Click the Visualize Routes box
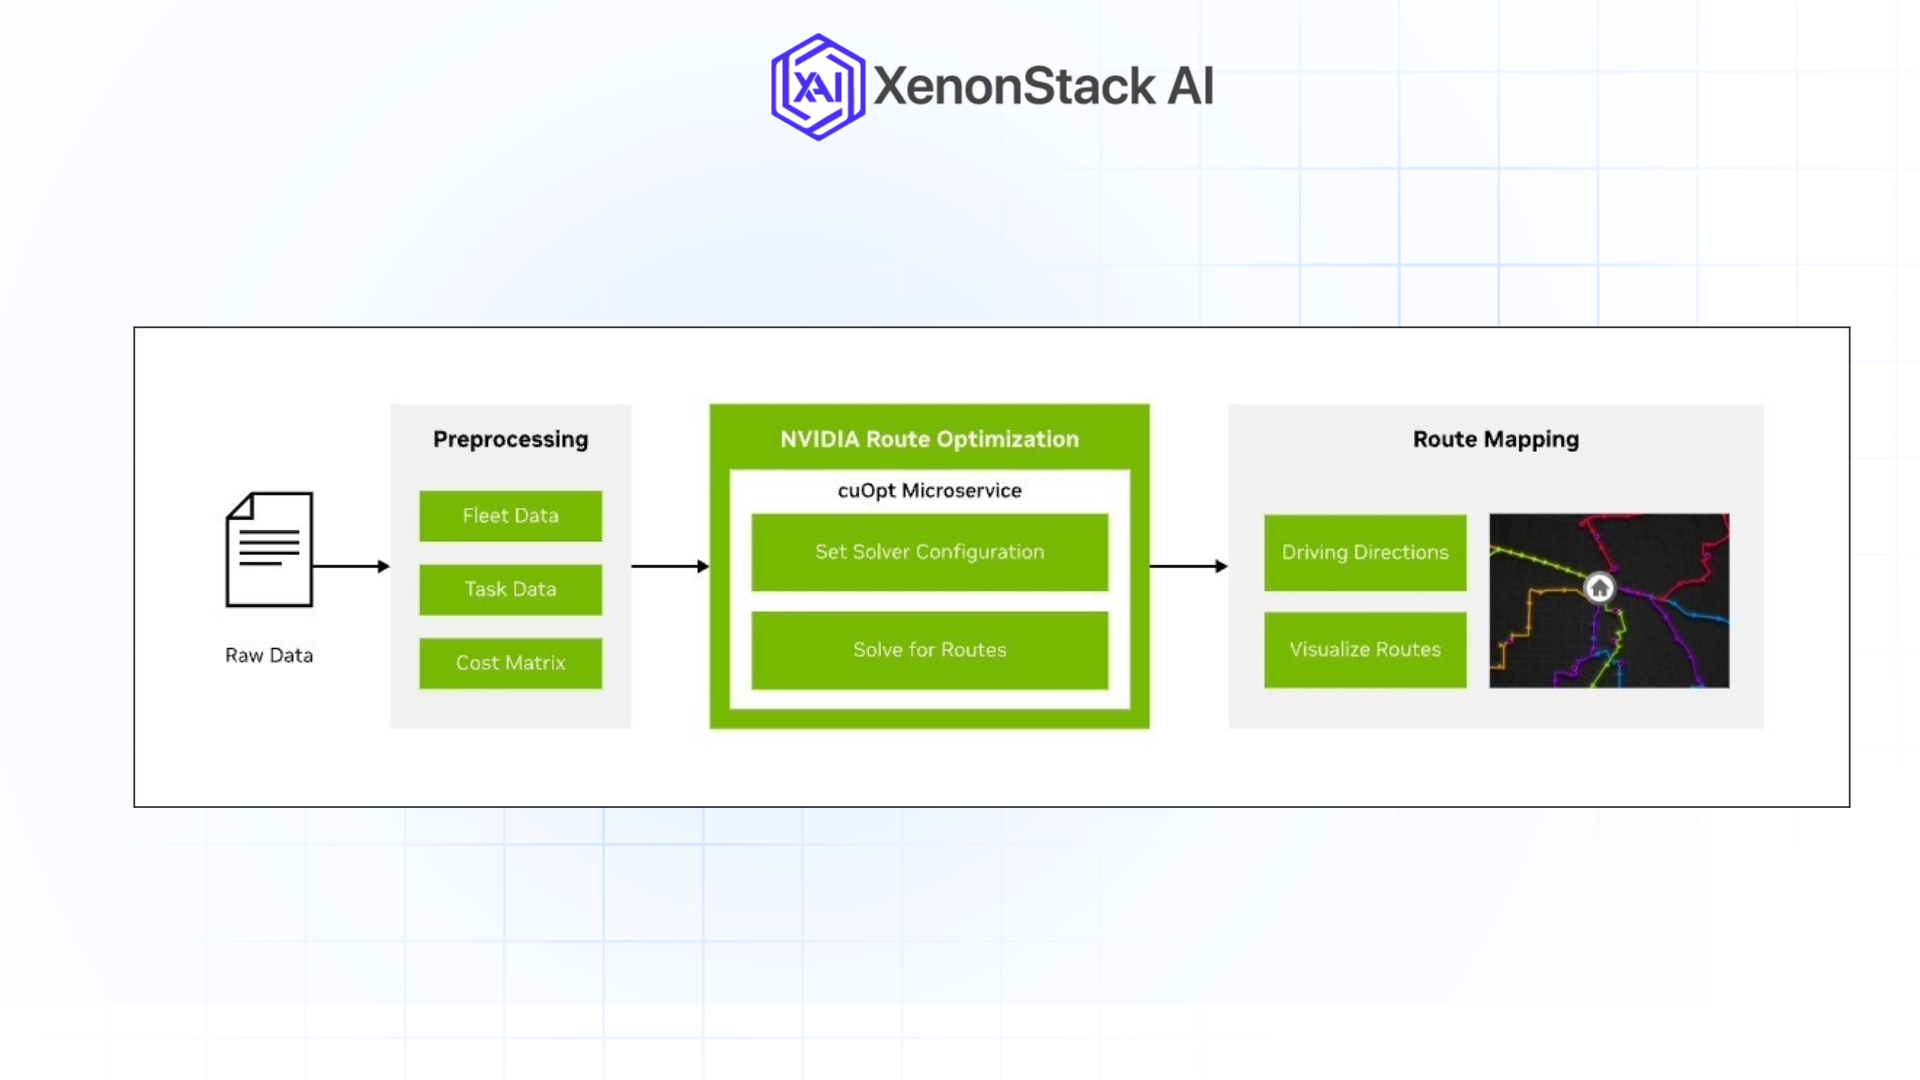The width and height of the screenshot is (1920, 1080). [x=1365, y=650]
